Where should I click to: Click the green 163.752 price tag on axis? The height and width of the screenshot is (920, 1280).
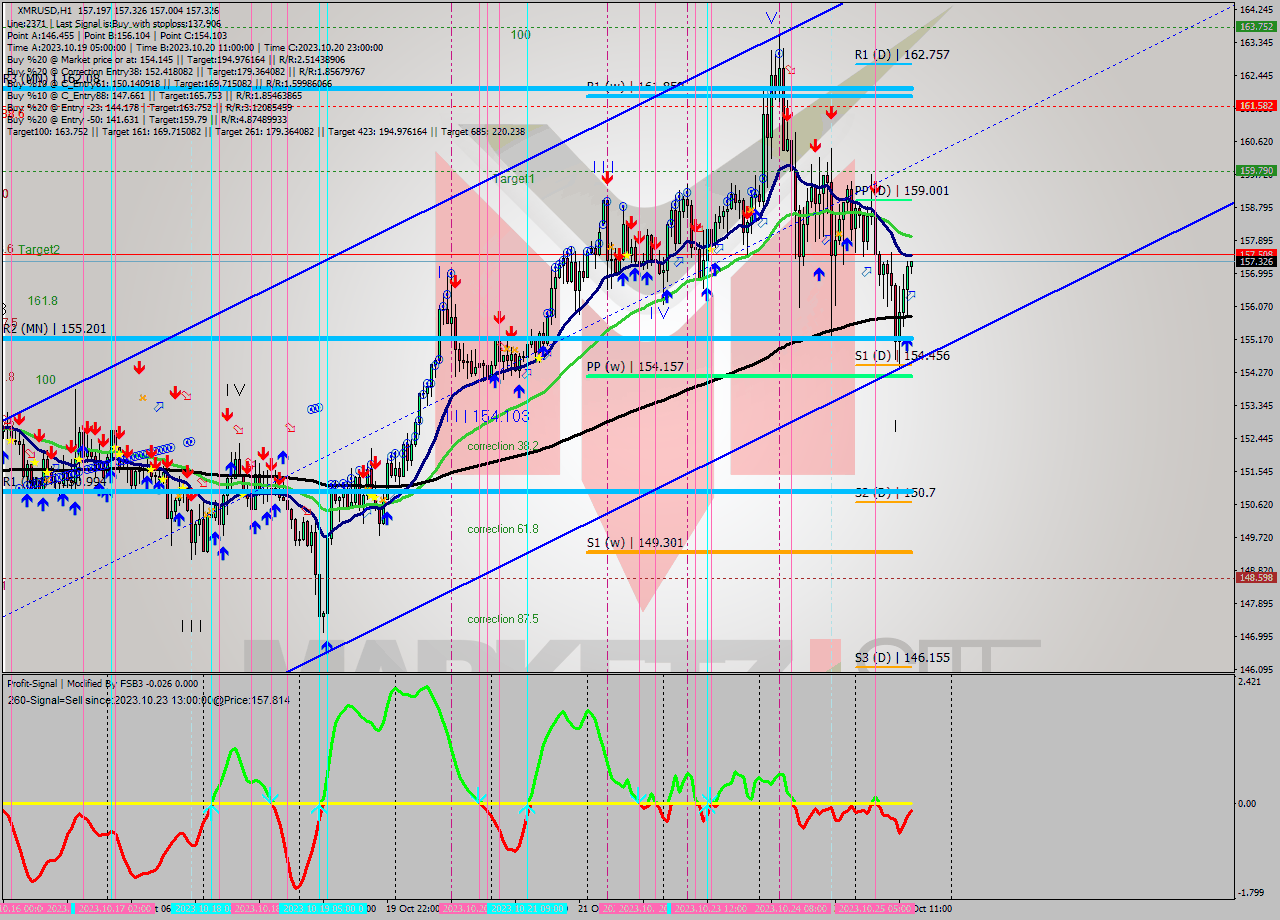pyautogui.click(x=1255, y=27)
